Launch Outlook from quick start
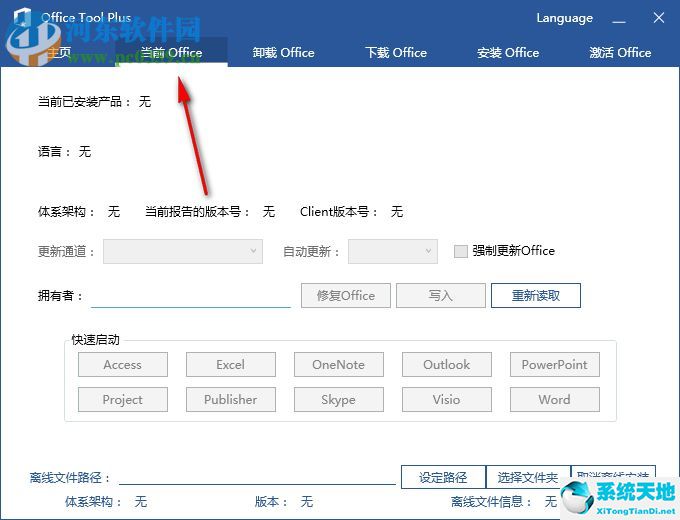This screenshot has width=680, height=520. coord(447,364)
